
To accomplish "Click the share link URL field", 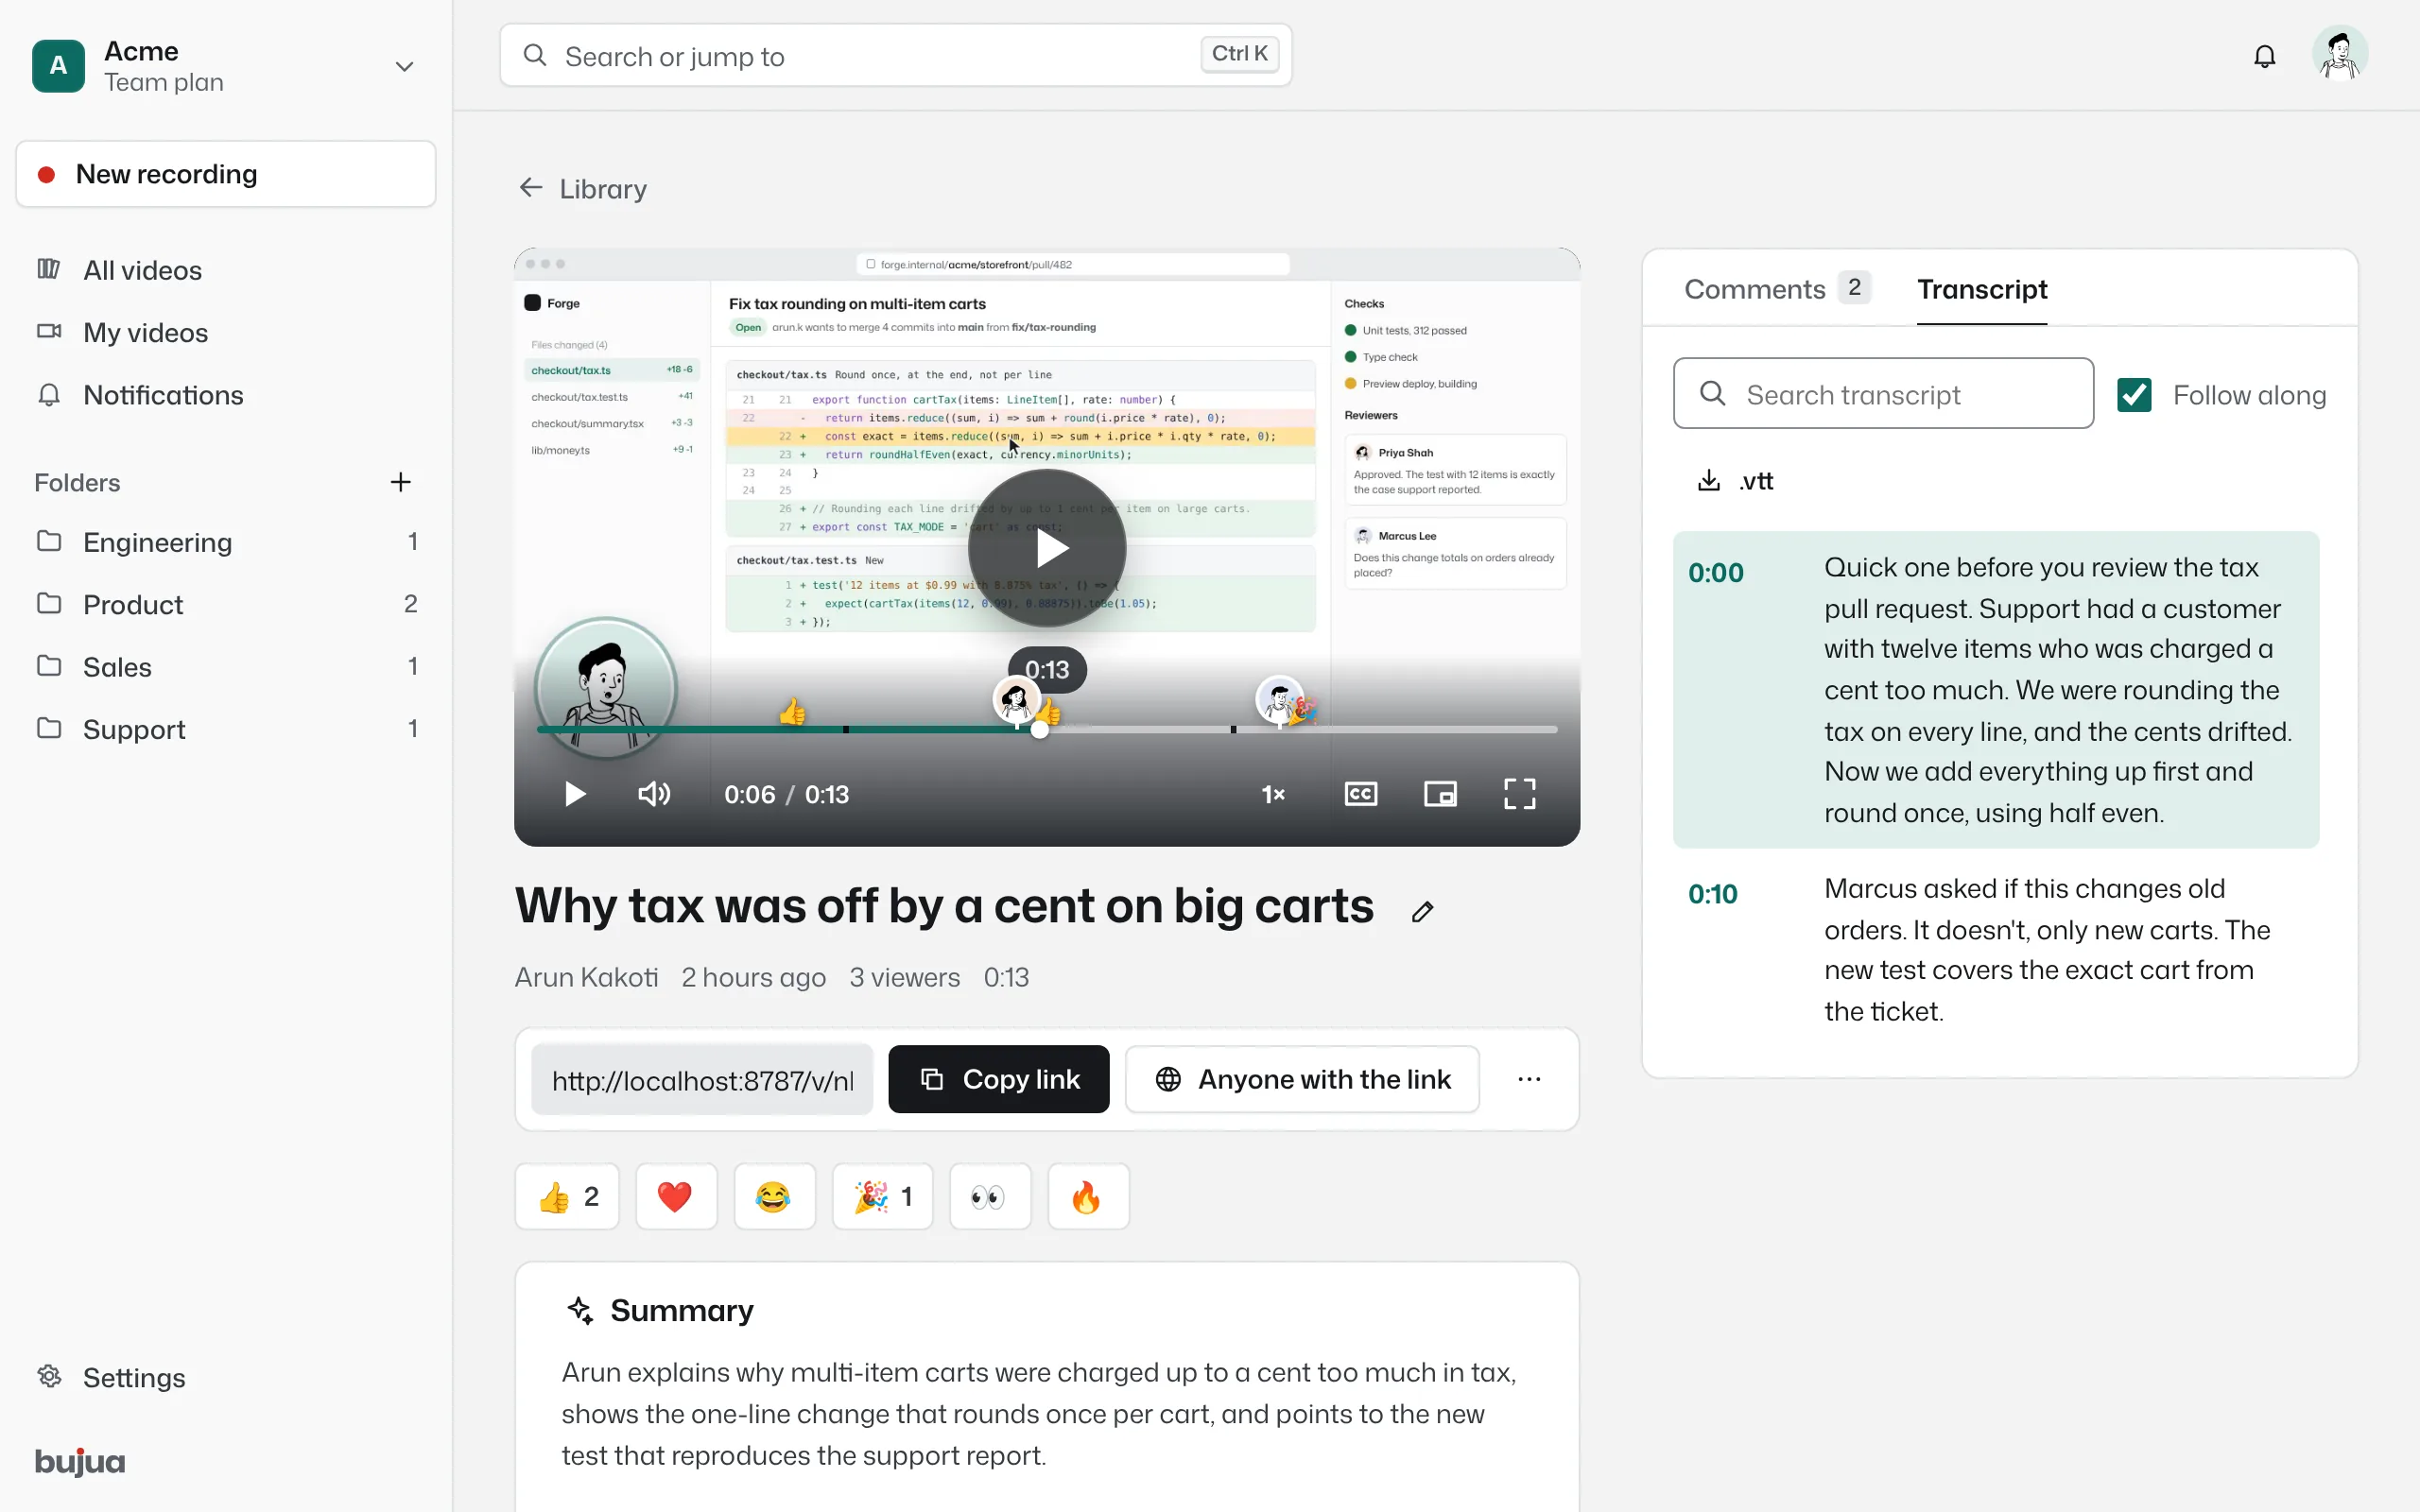I will coord(702,1080).
